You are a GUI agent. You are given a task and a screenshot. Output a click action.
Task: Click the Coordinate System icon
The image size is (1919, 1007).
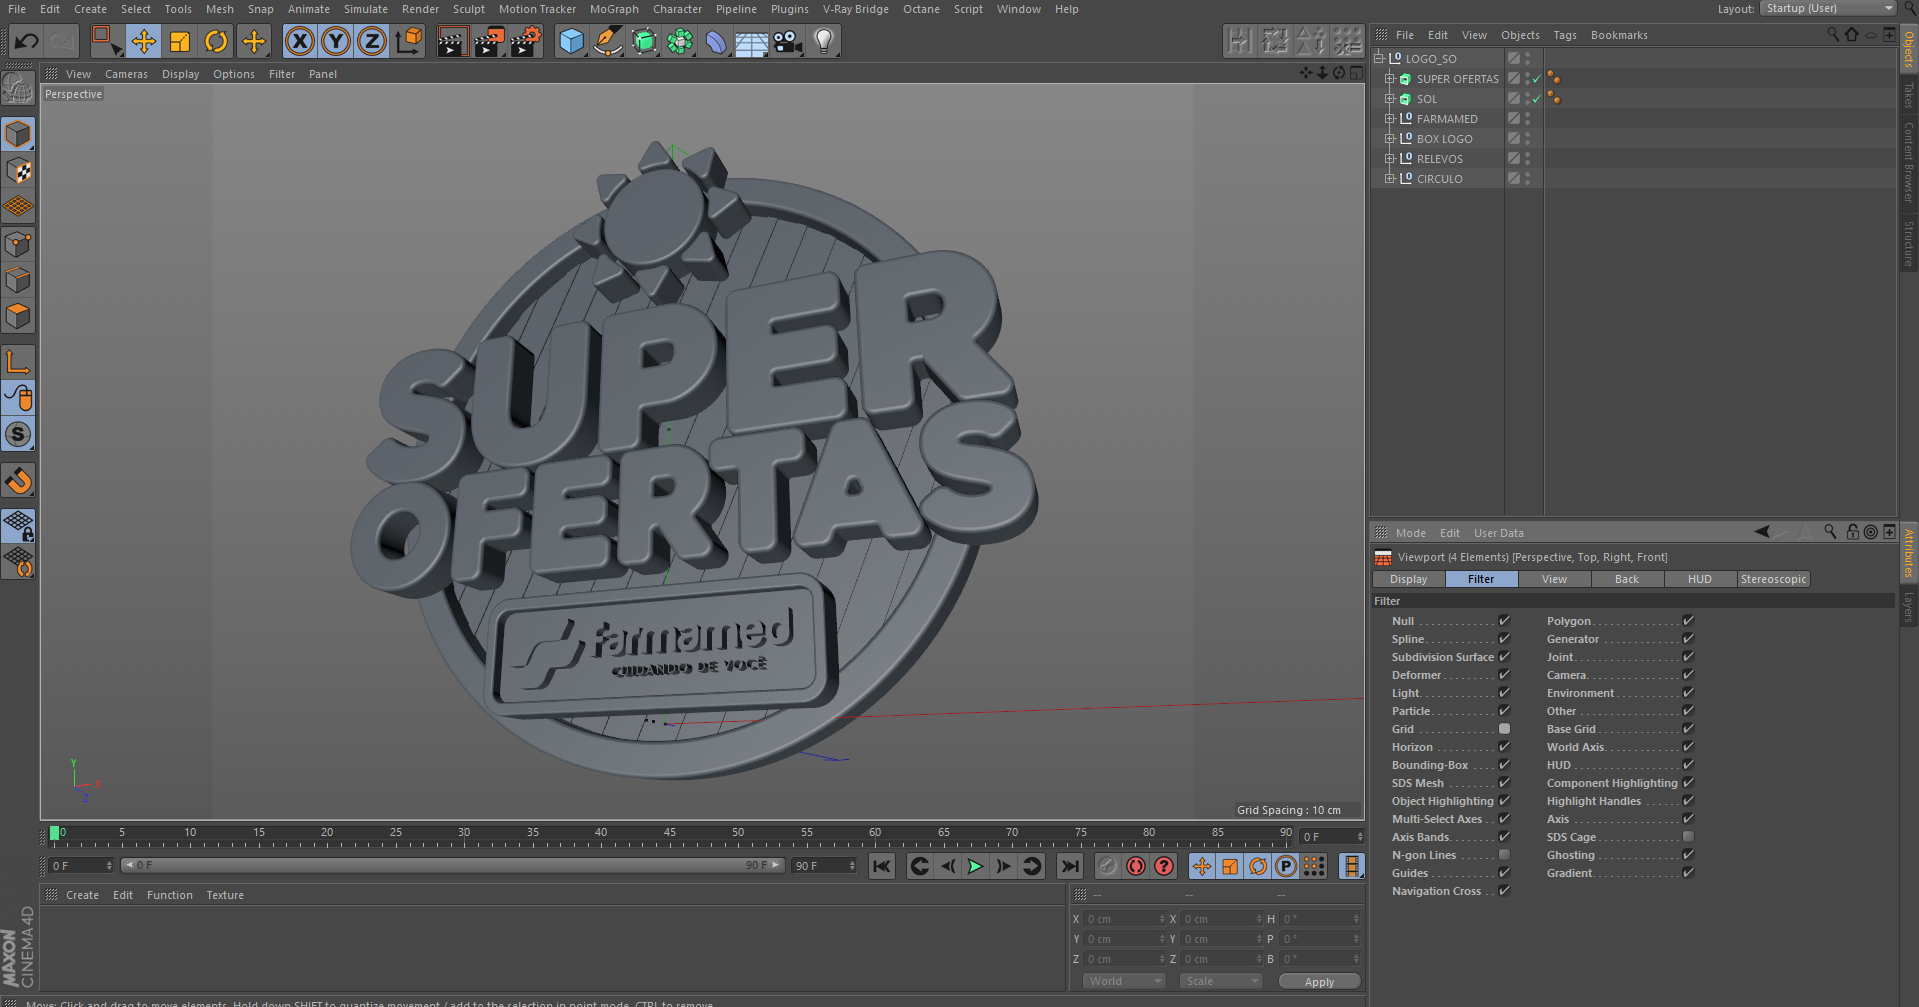tap(409, 41)
